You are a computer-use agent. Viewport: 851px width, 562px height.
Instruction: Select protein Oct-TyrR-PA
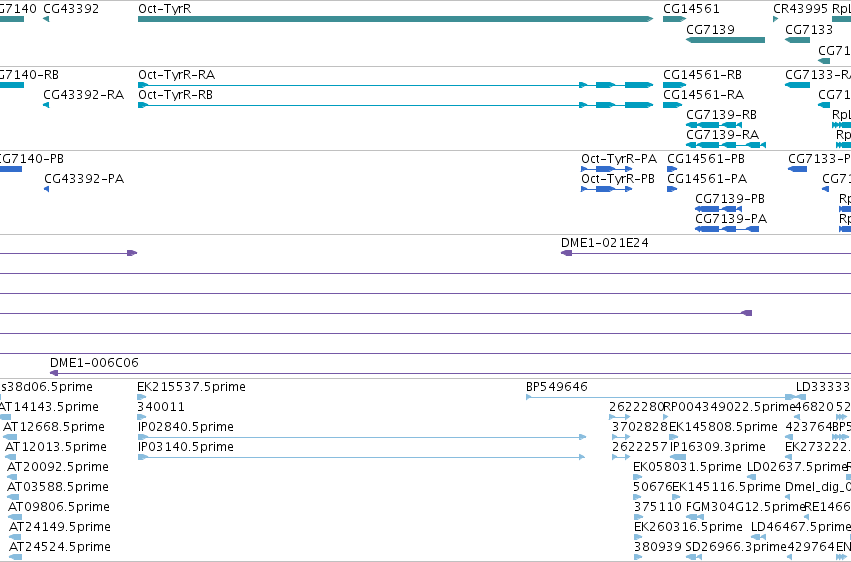[x=606, y=169]
